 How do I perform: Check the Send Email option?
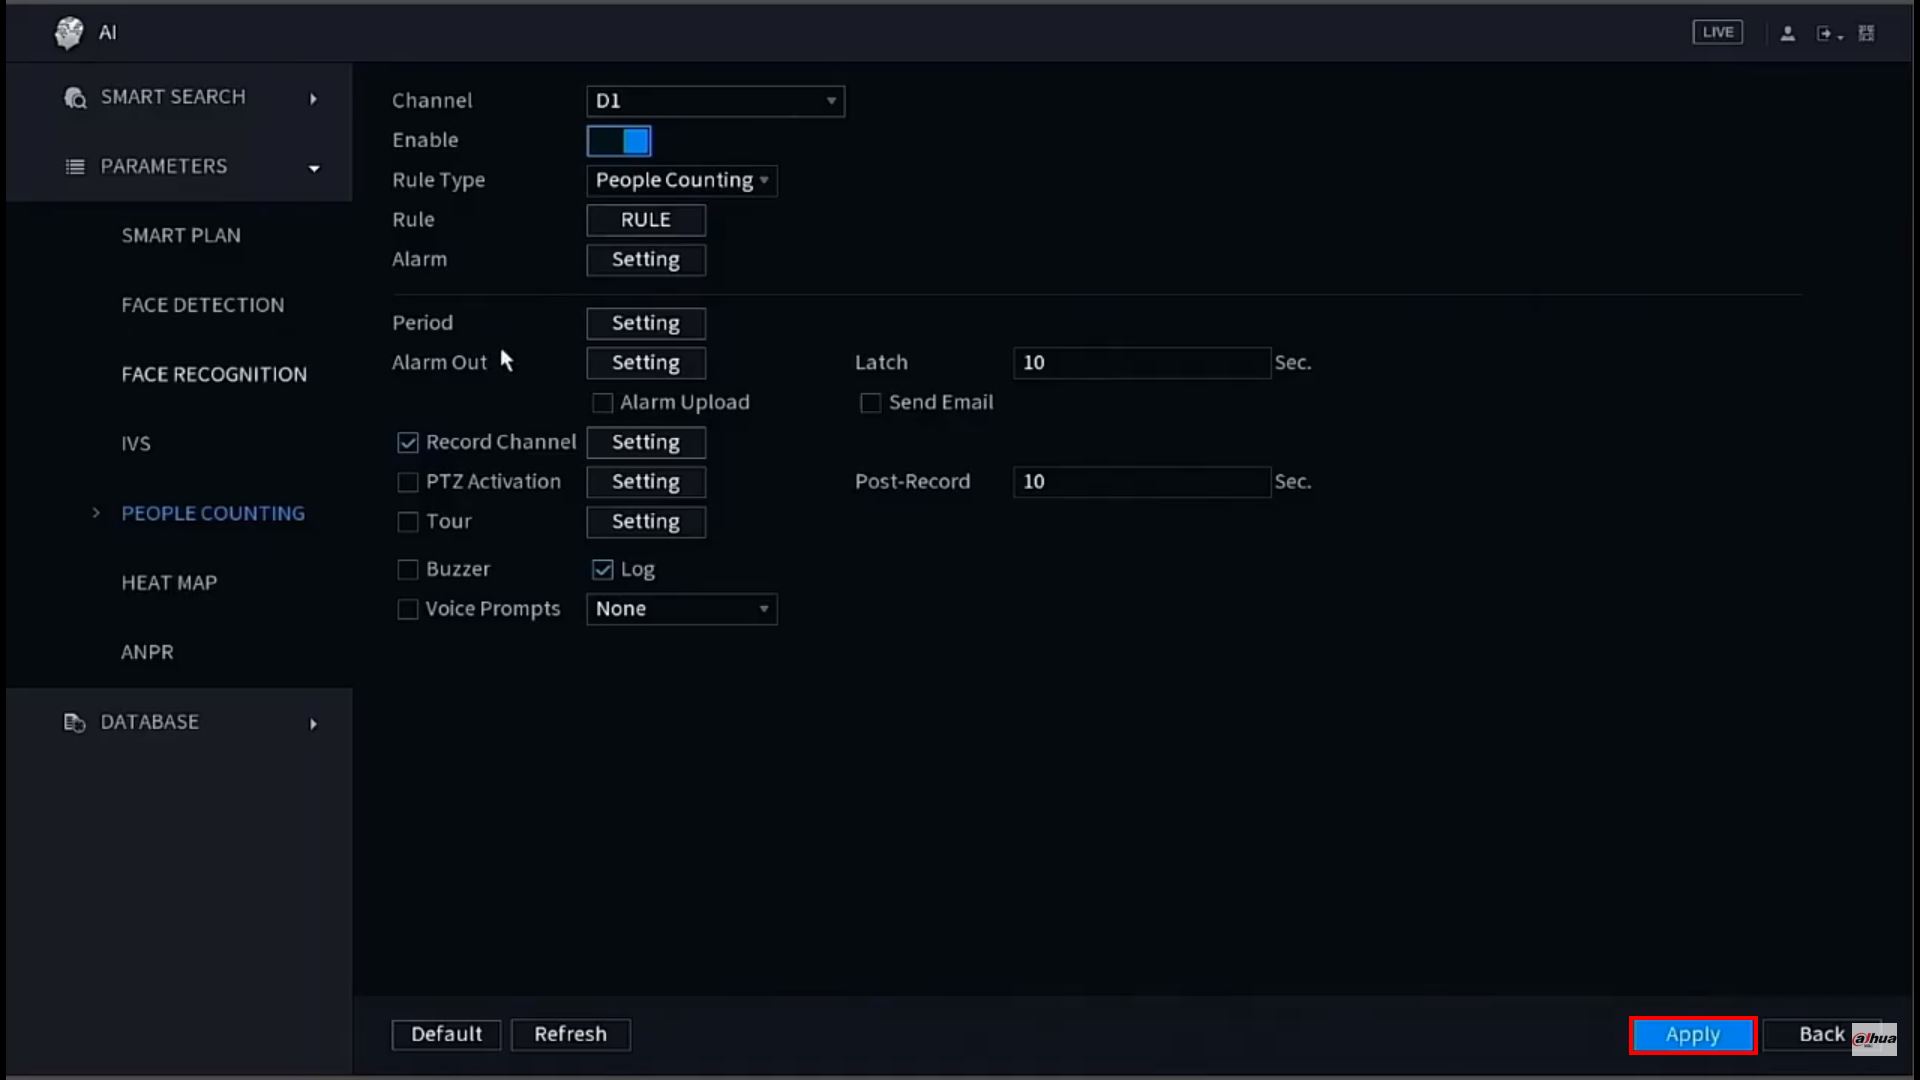(x=870, y=403)
